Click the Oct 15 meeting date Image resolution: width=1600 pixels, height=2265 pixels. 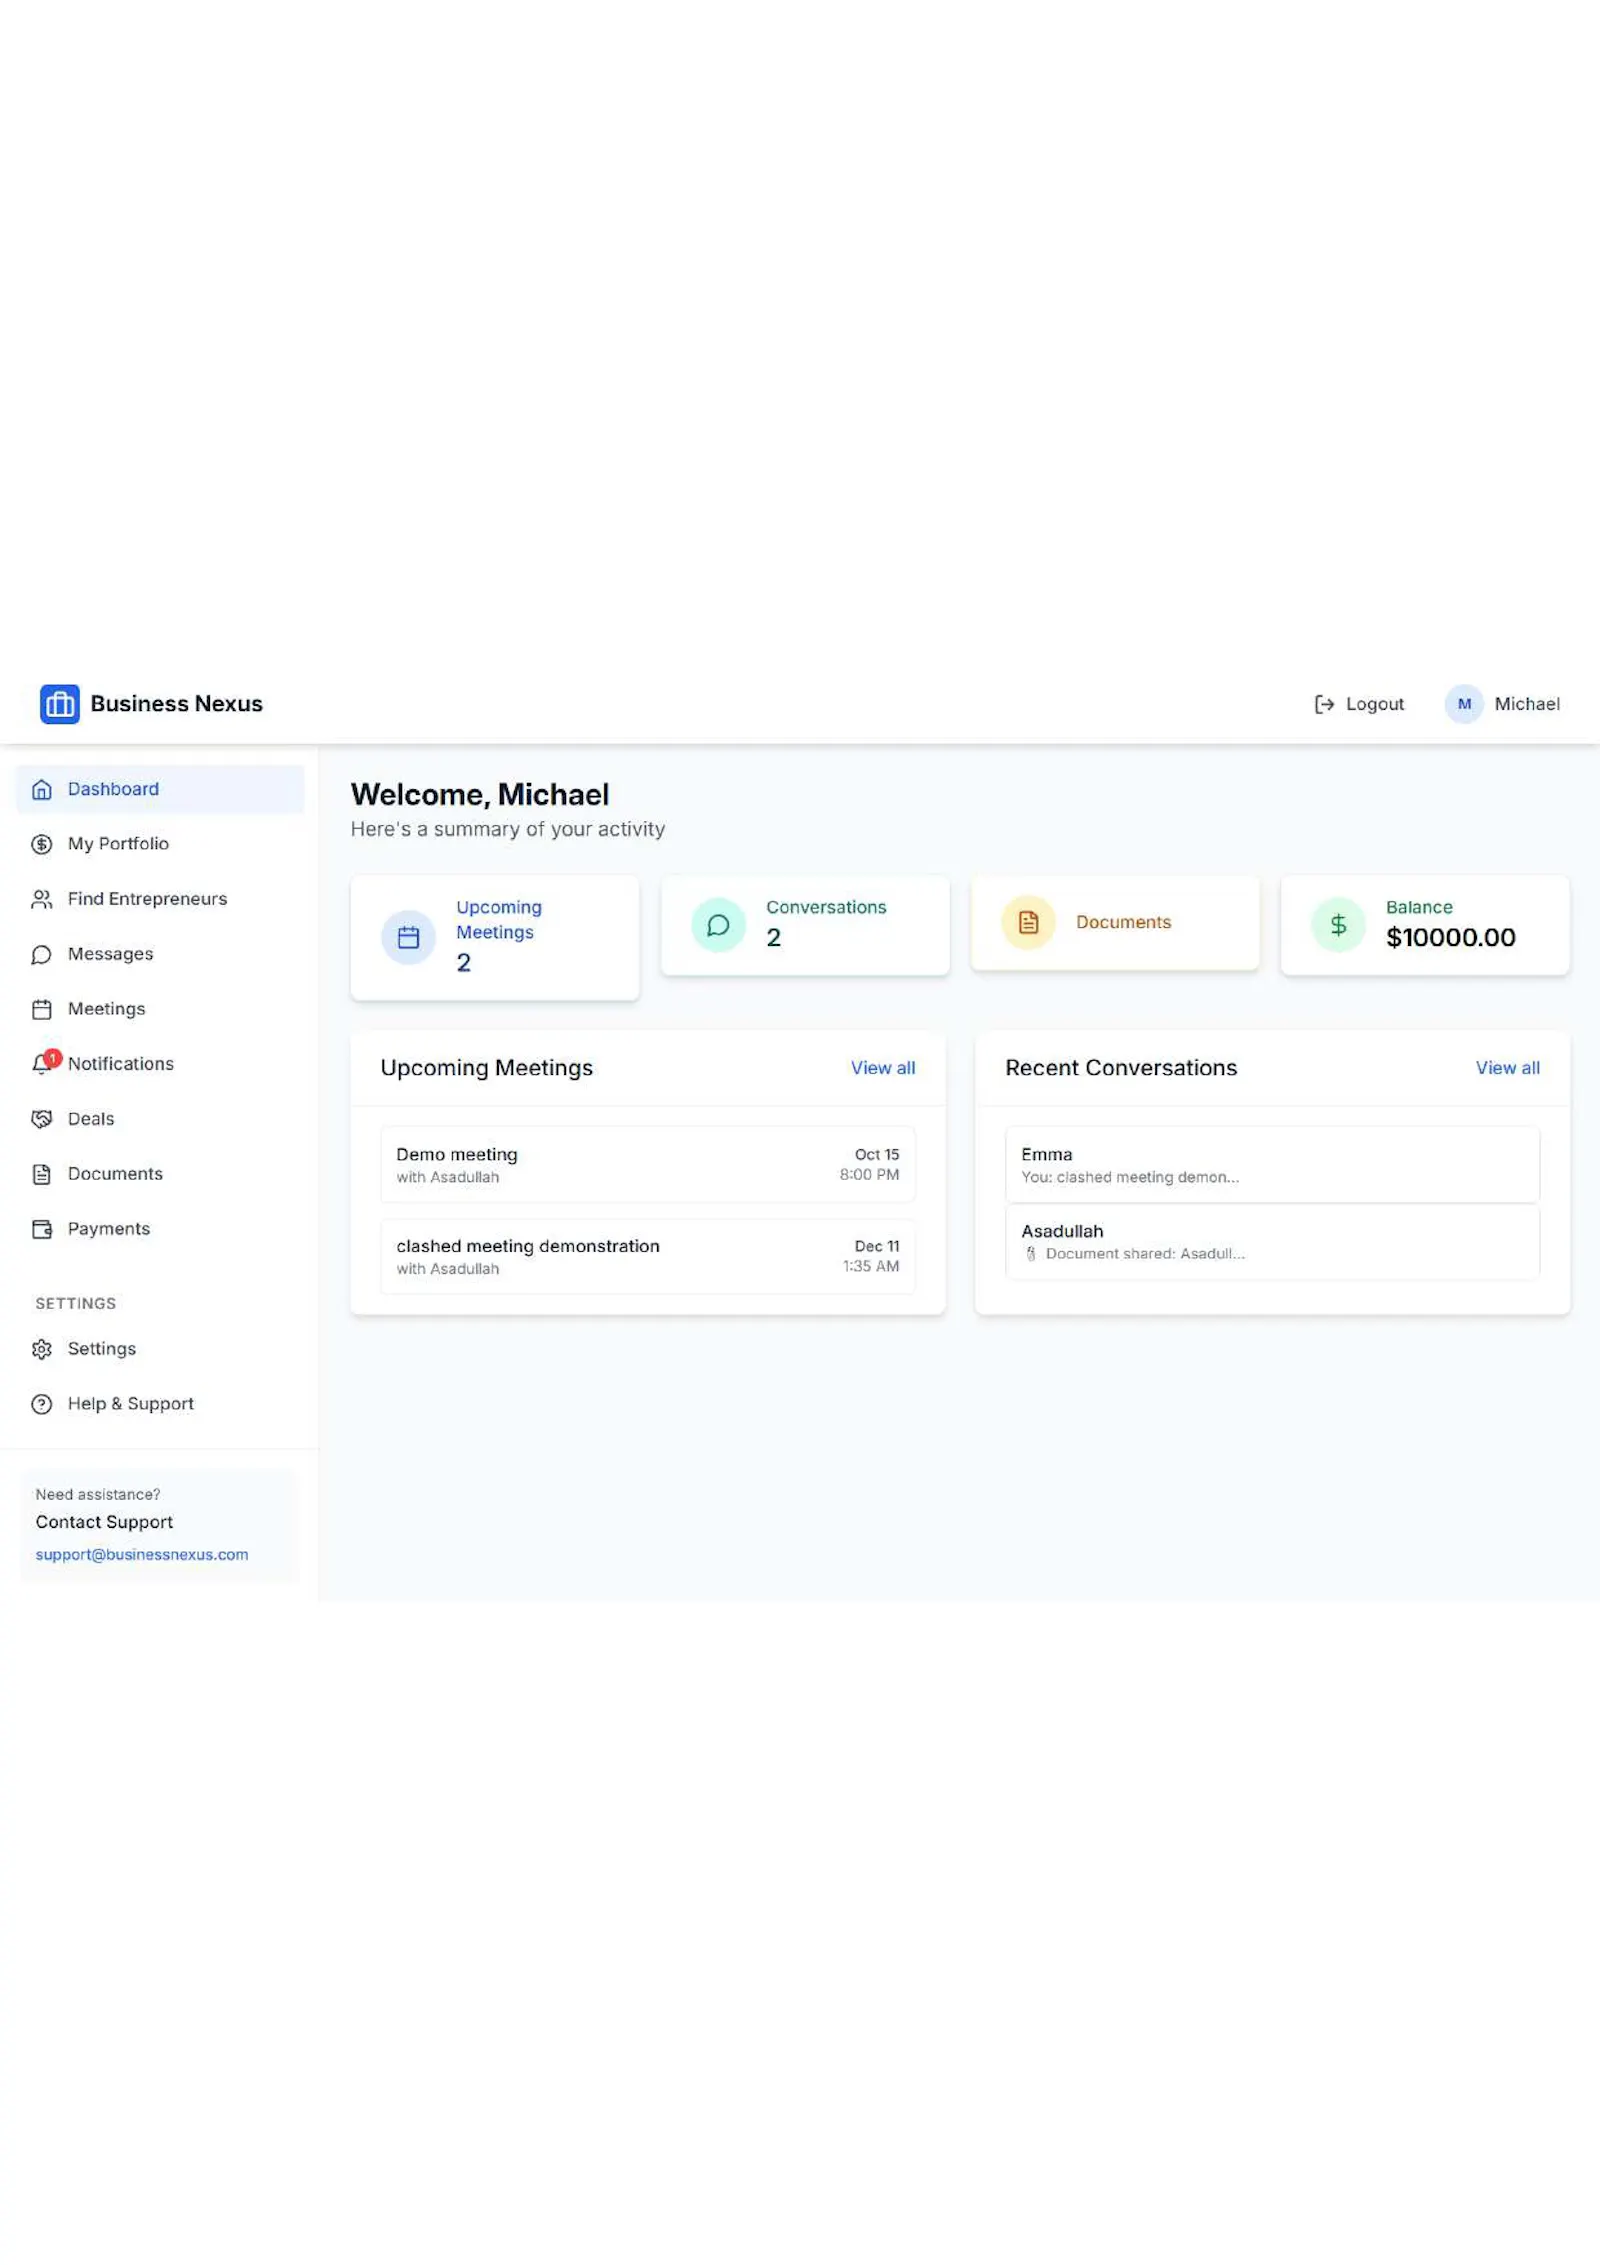click(877, 1155)
